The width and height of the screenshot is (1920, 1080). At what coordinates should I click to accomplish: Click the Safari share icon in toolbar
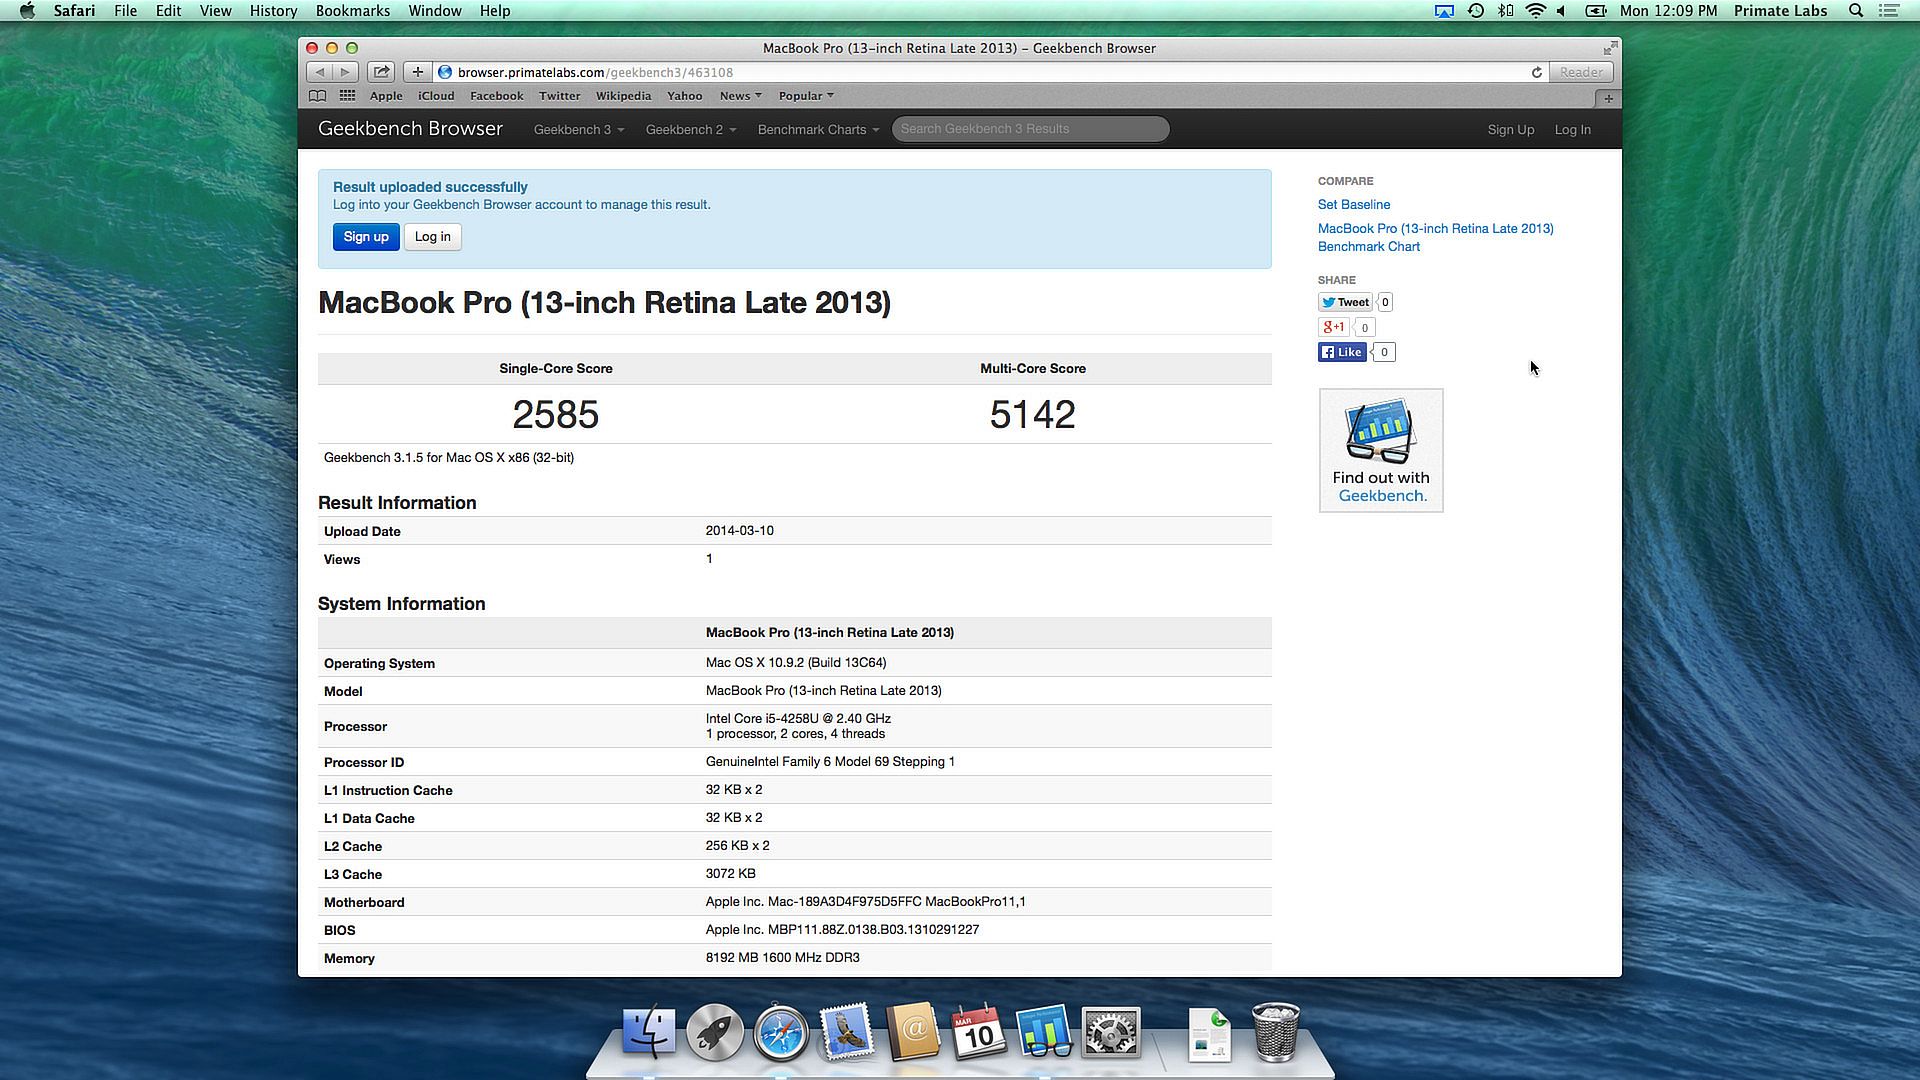click(381, 72)
